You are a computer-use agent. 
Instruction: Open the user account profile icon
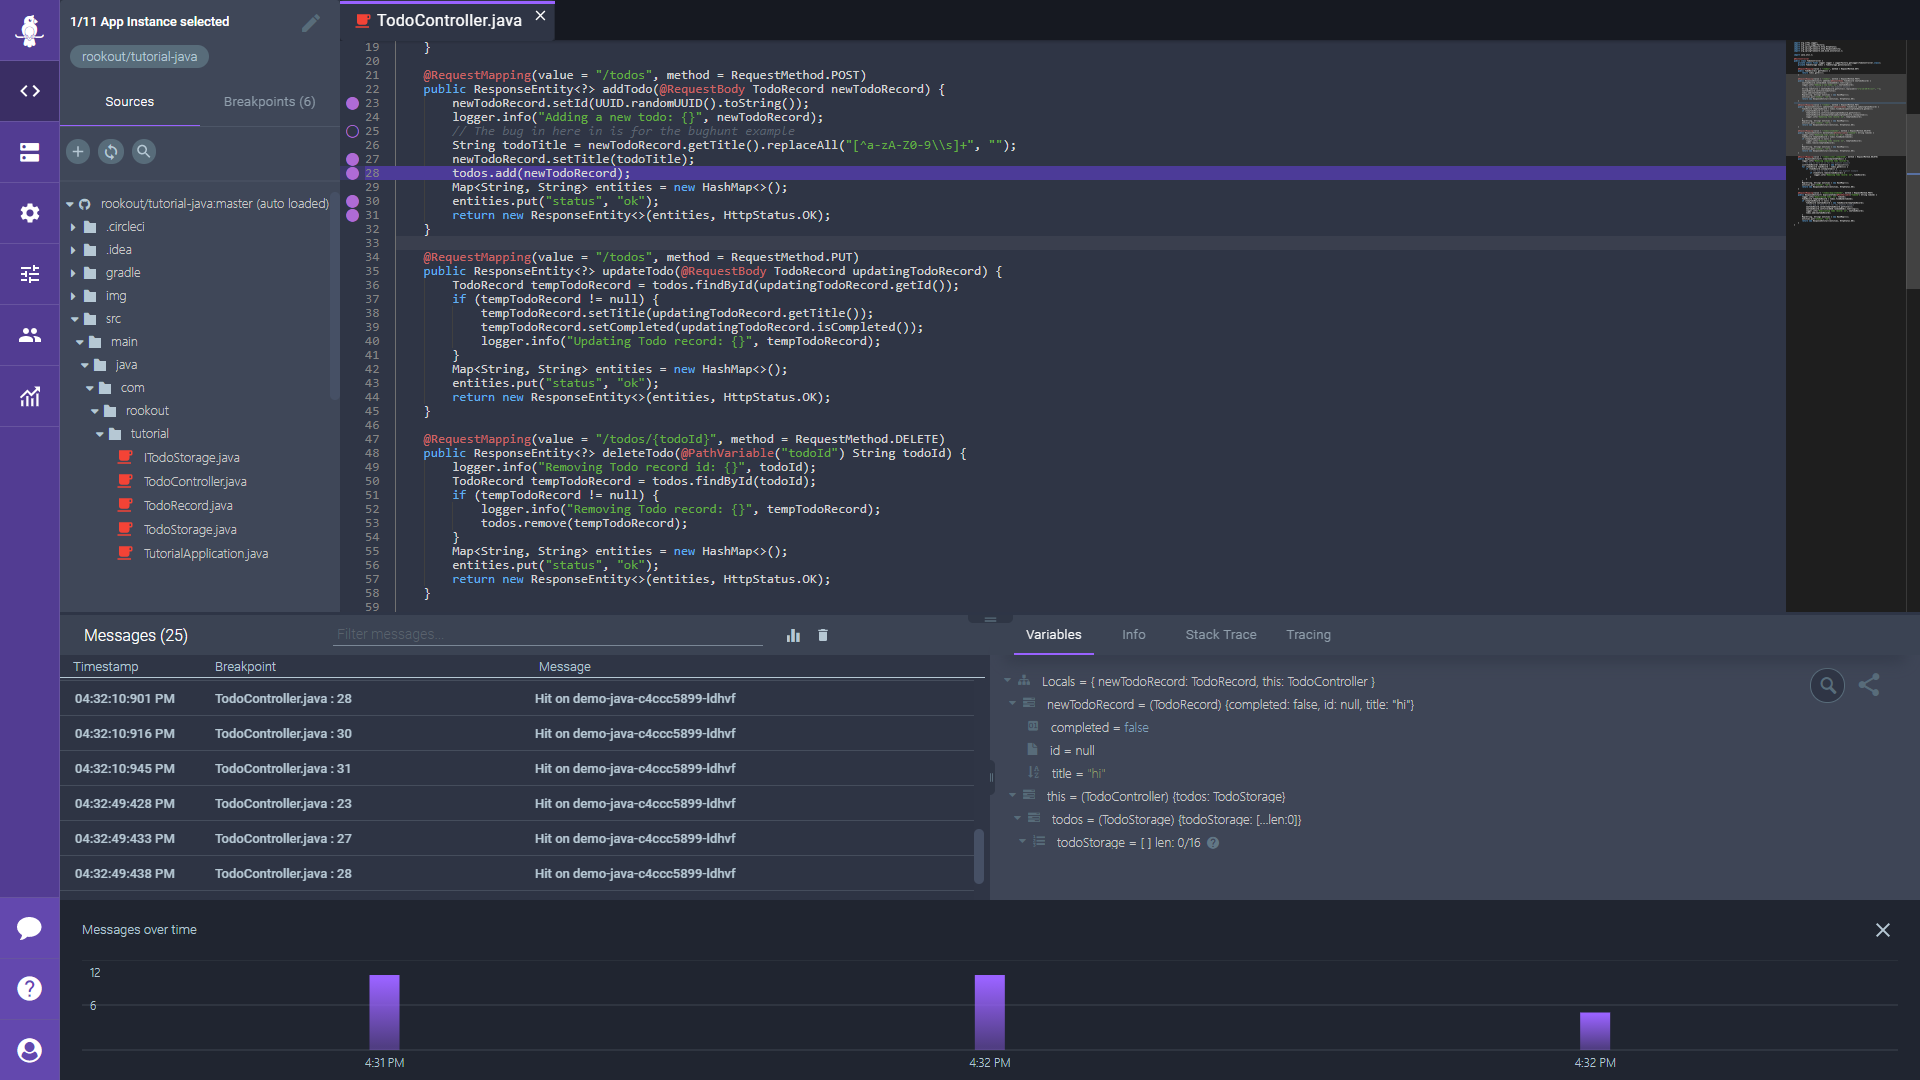click(x=30, y=1050)
